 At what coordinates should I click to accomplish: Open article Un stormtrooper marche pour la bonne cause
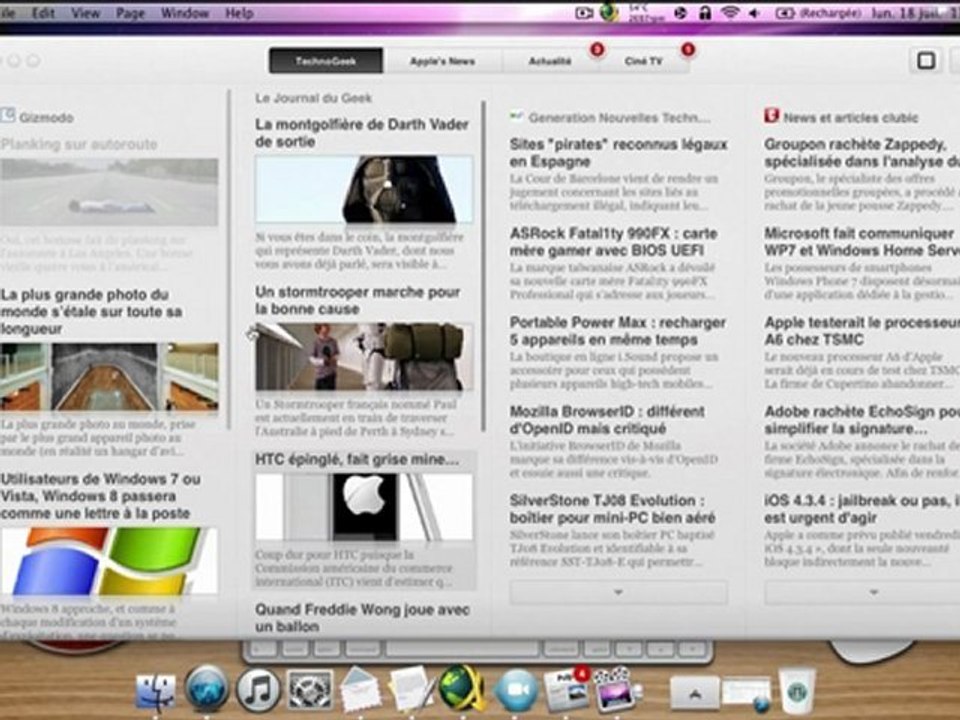pyautogui.click(x=358, y=300)
